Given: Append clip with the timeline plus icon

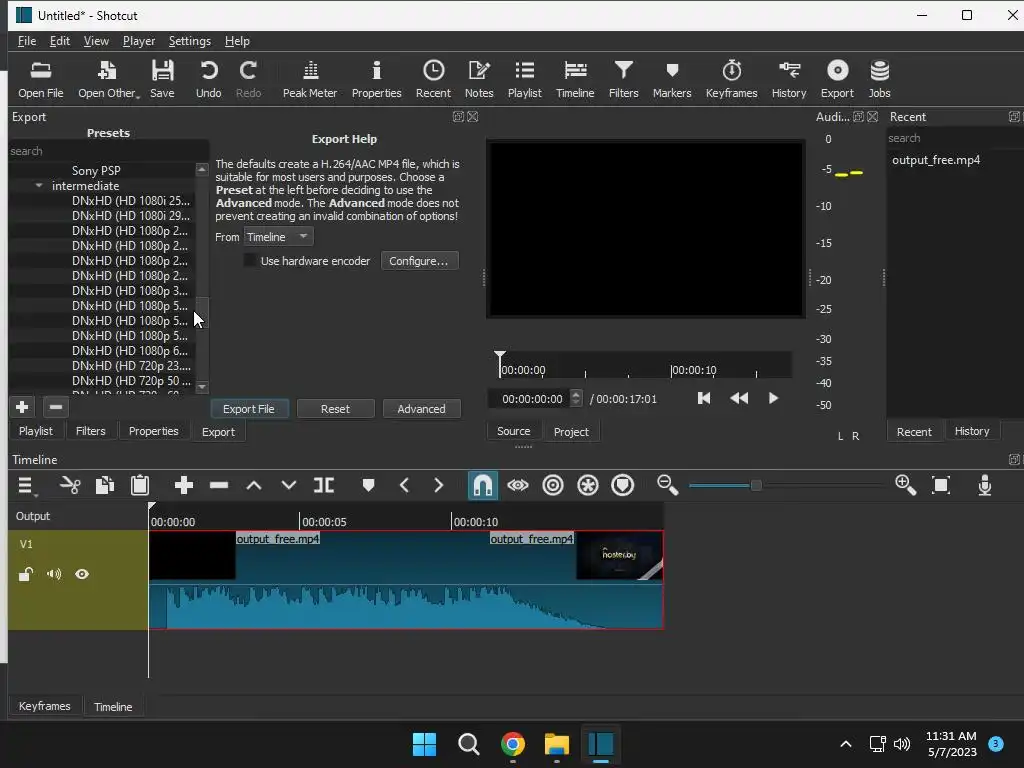Looking at the screenshot, I should tap(184, 485).
